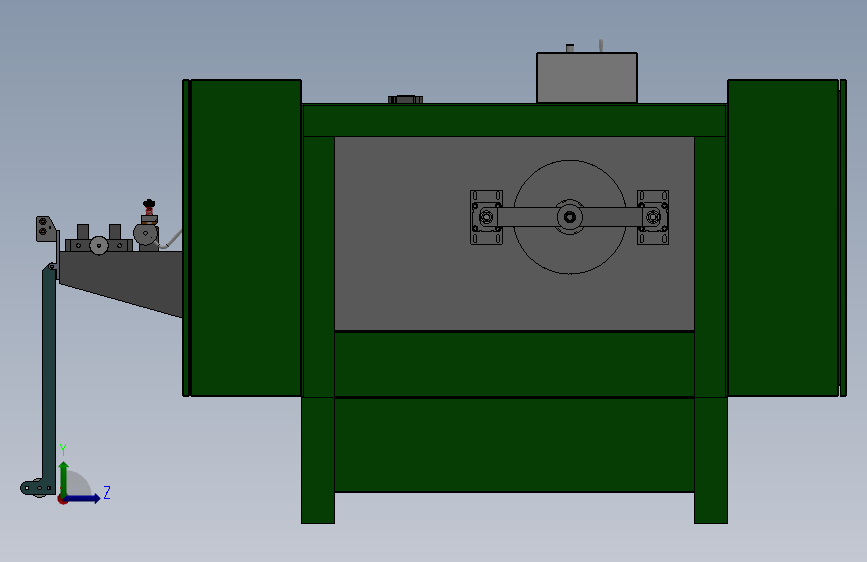Select the small roller wheel on the left shelf
The width and height of the screenshot is (867, 562).
tap(98, 245)
